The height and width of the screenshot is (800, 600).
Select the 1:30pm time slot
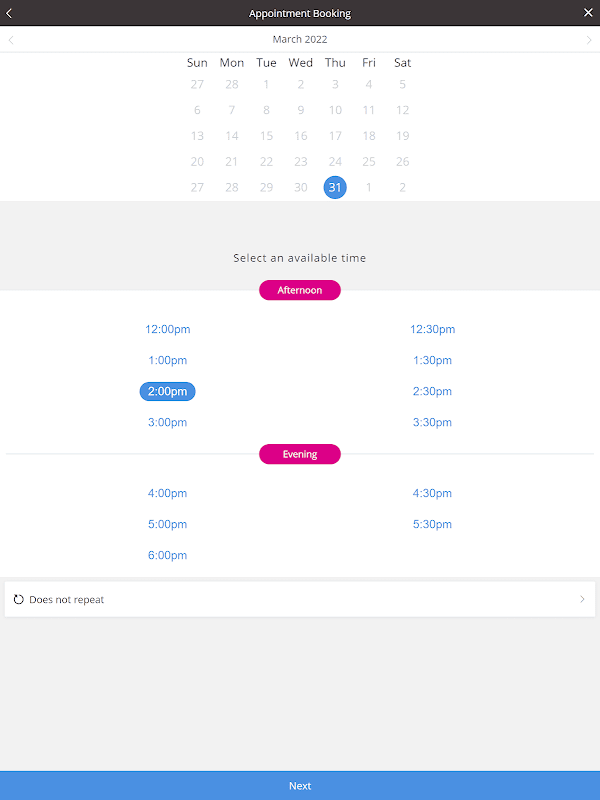click(432, 360)
